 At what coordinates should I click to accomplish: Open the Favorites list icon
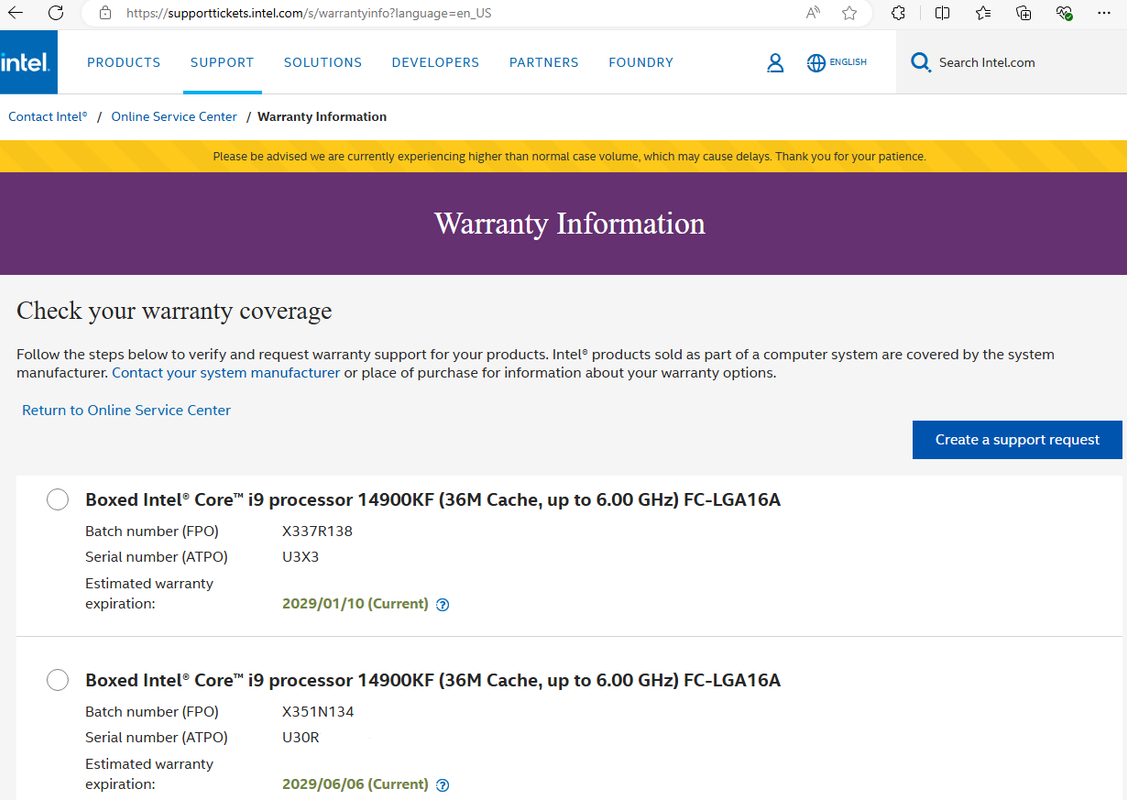coord(983,13)
